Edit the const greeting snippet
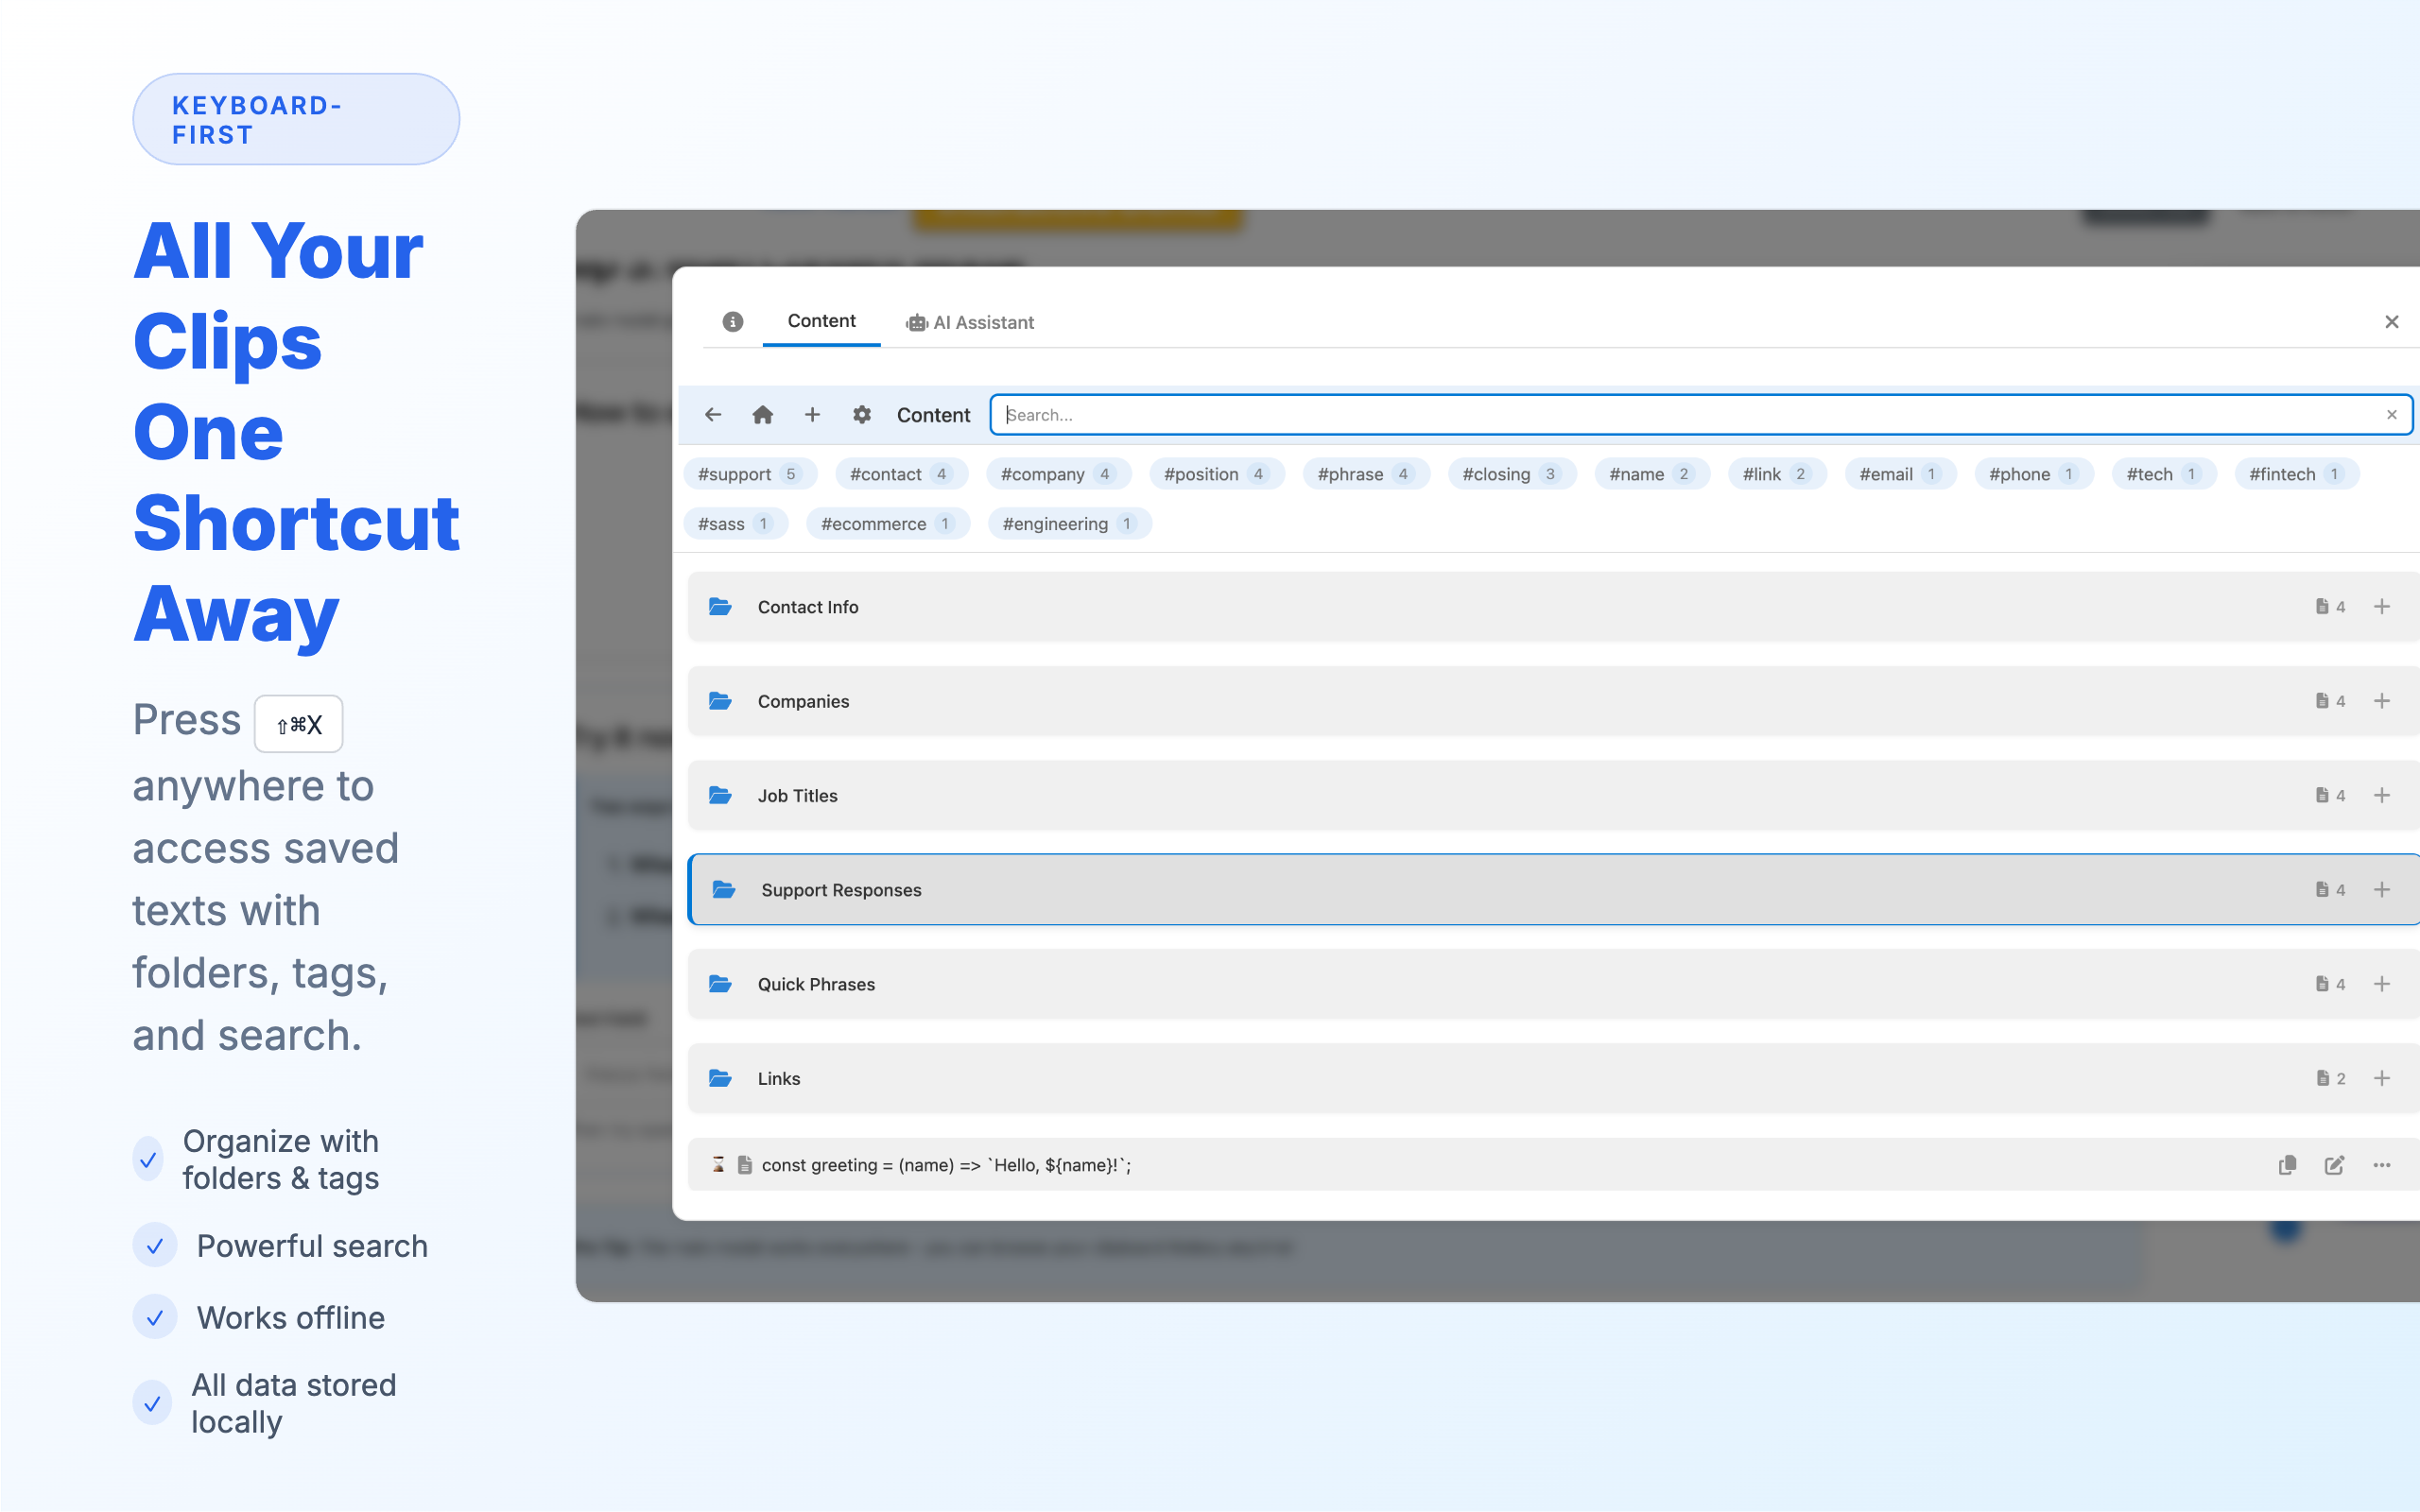Image resolution: width=2420 pixels, height=1512 pixels. tap(2334, 1165)
